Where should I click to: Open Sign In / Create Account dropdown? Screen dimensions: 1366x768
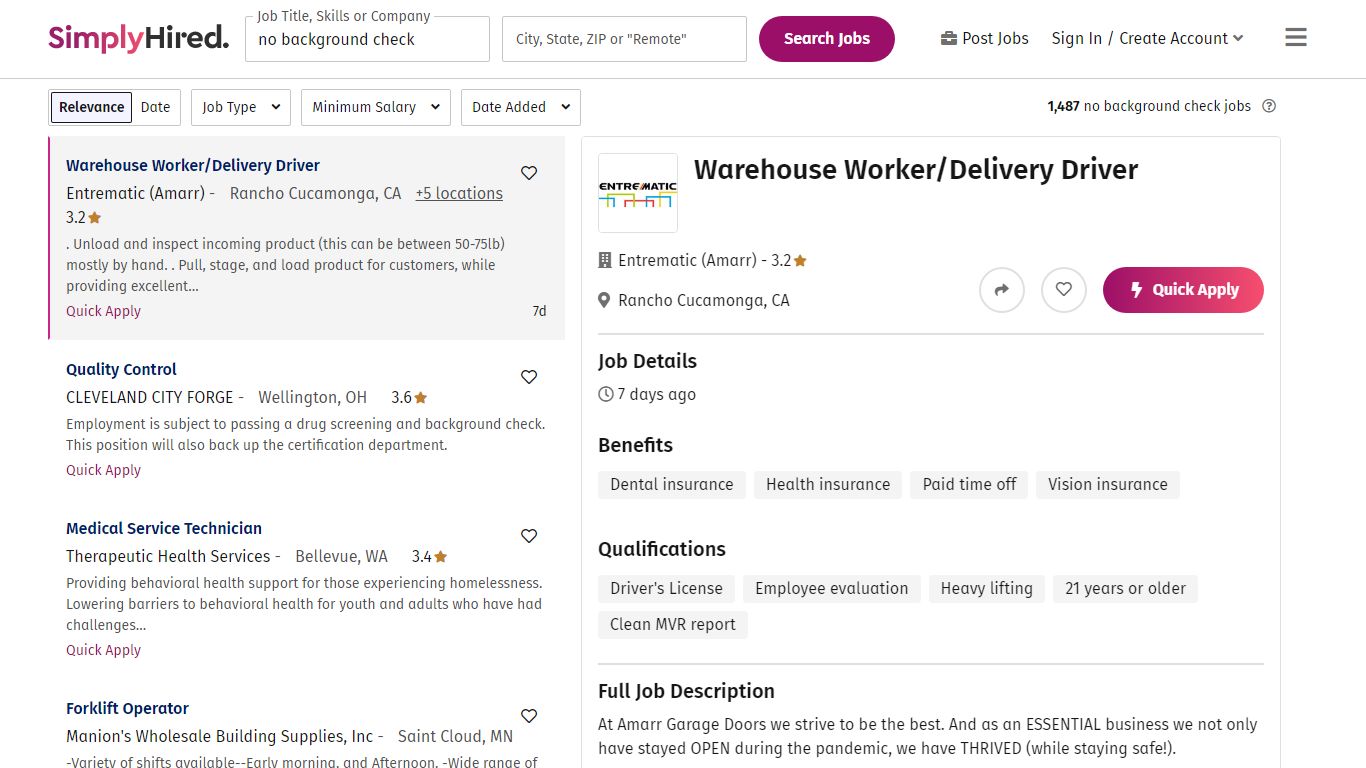pos(1147,38)
